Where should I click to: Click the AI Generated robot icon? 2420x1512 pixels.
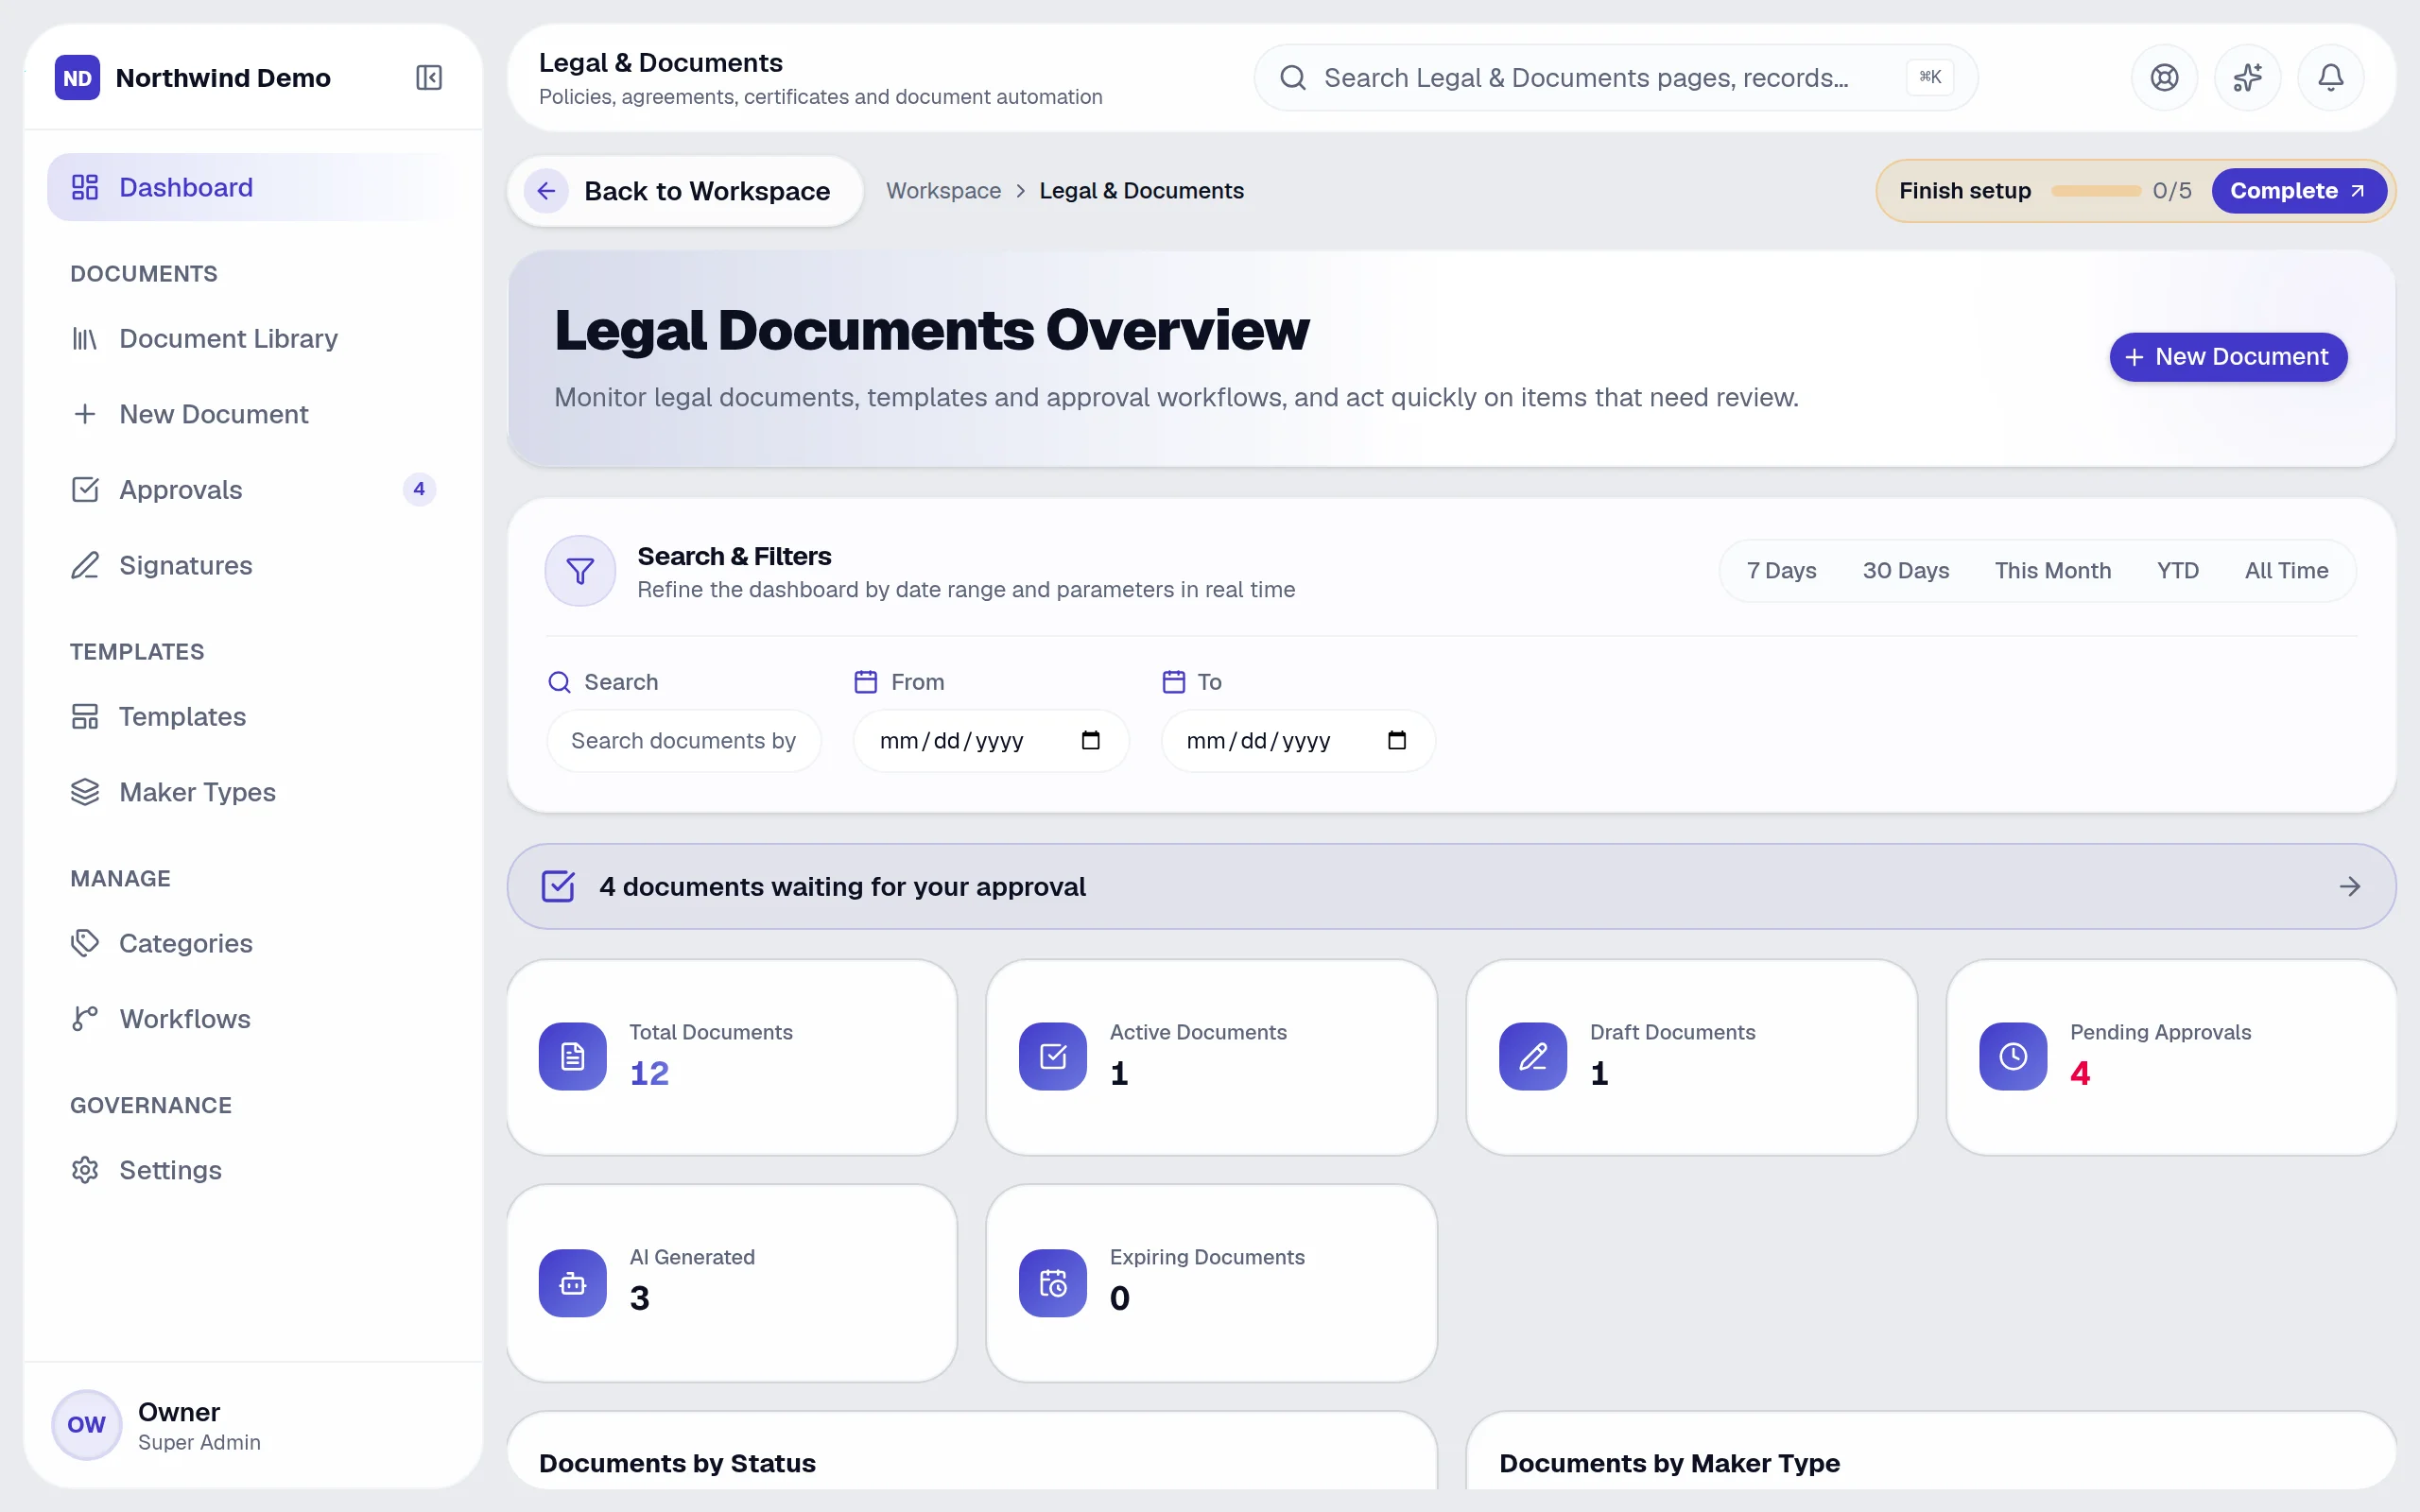572,1283
